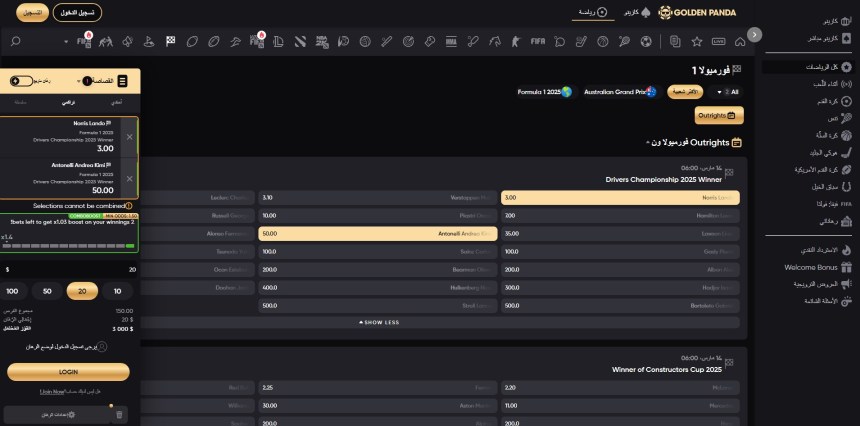Open the plain FIFA esports icon
Screen dimensions: 860x426
[538, 41]
